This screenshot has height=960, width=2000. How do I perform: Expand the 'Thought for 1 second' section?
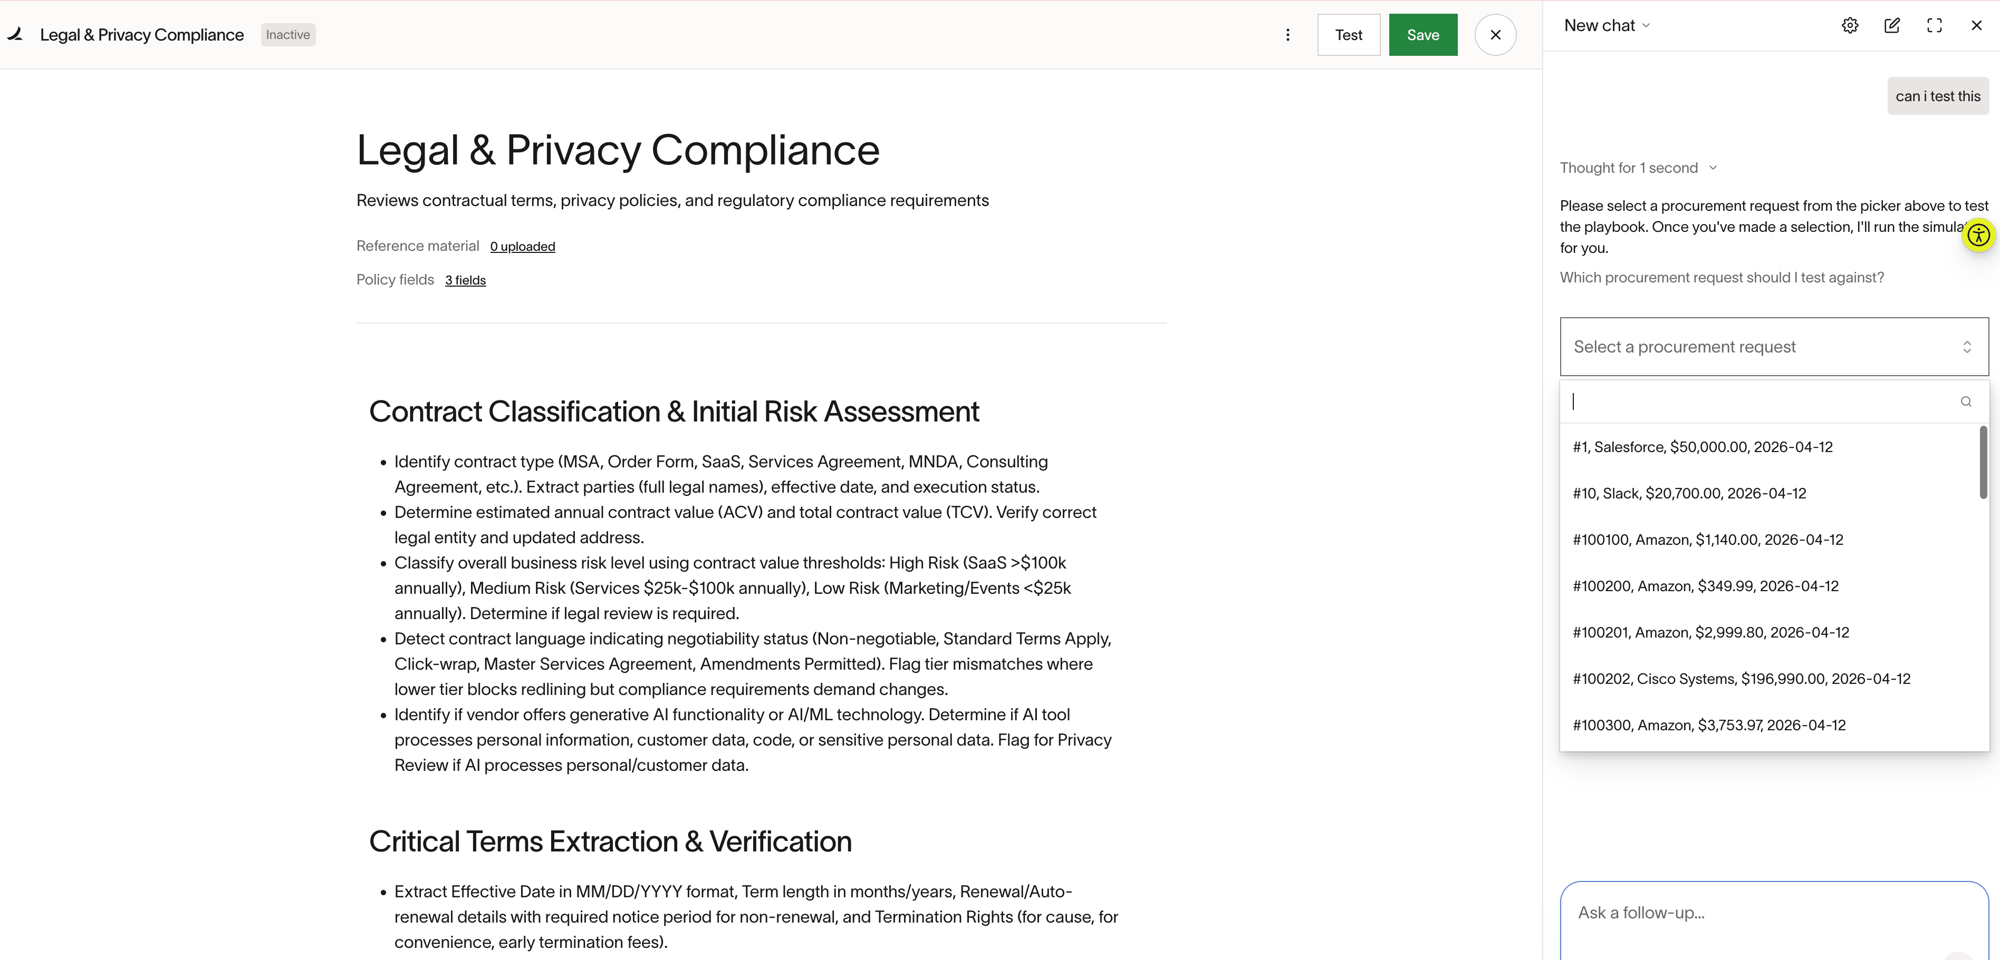click(x=1638, y=168)
